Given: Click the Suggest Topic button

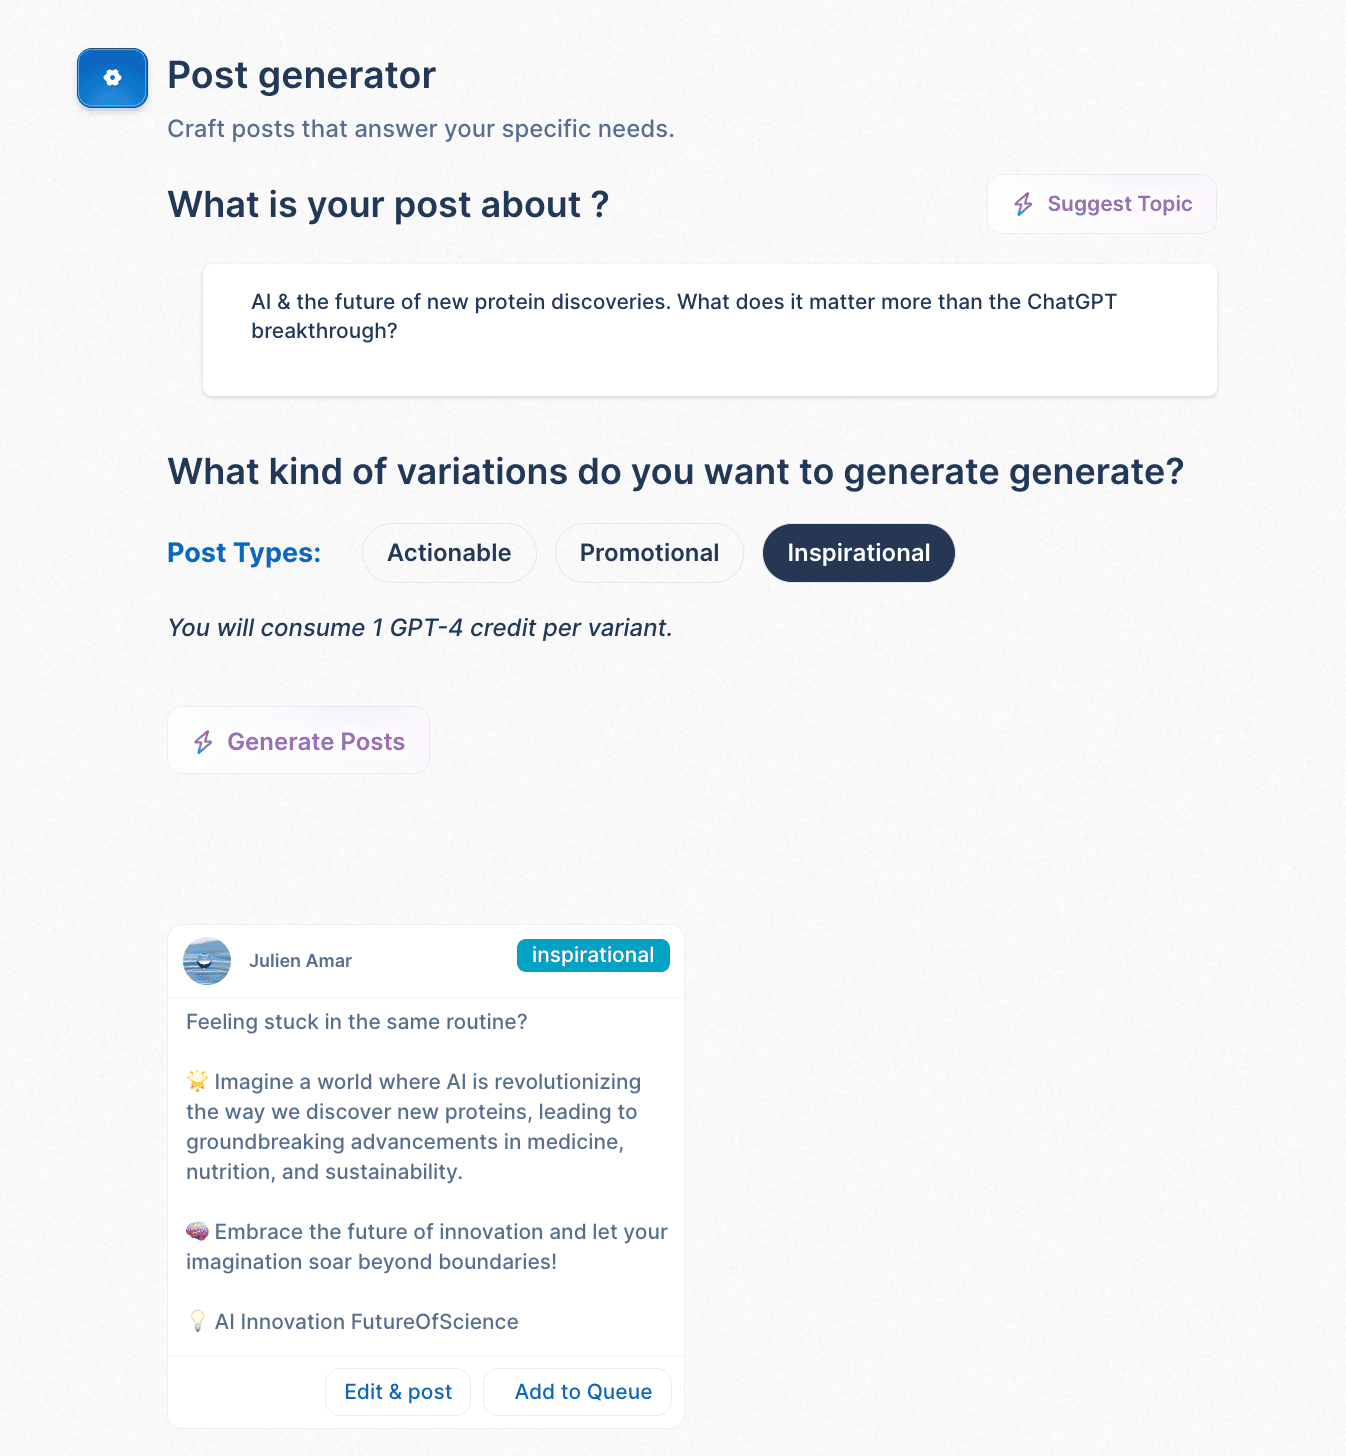Looking at the screenshot, I should [x=1102, y=204].
